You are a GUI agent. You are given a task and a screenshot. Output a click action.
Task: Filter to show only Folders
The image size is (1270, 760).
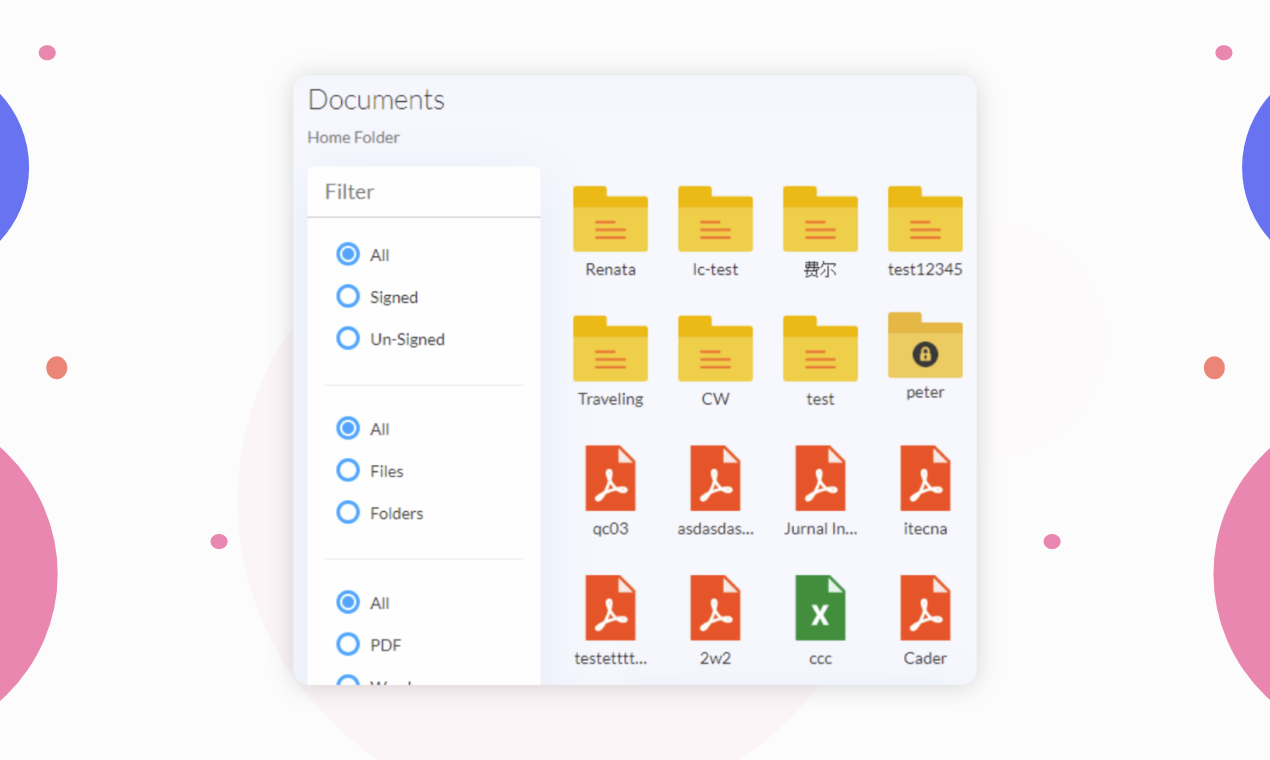tap(348, 513)
